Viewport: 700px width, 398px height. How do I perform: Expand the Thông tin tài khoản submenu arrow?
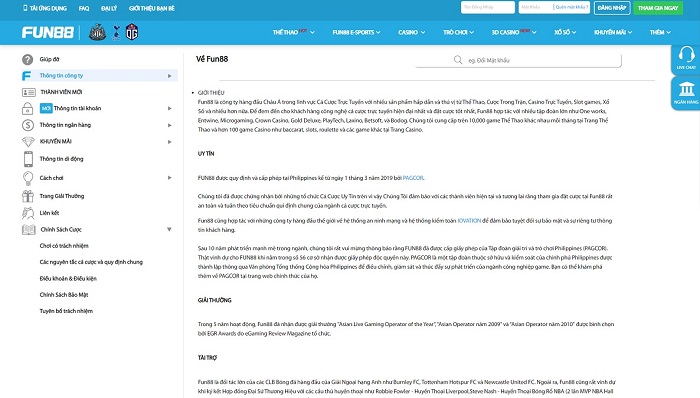(x=170, y=108)
